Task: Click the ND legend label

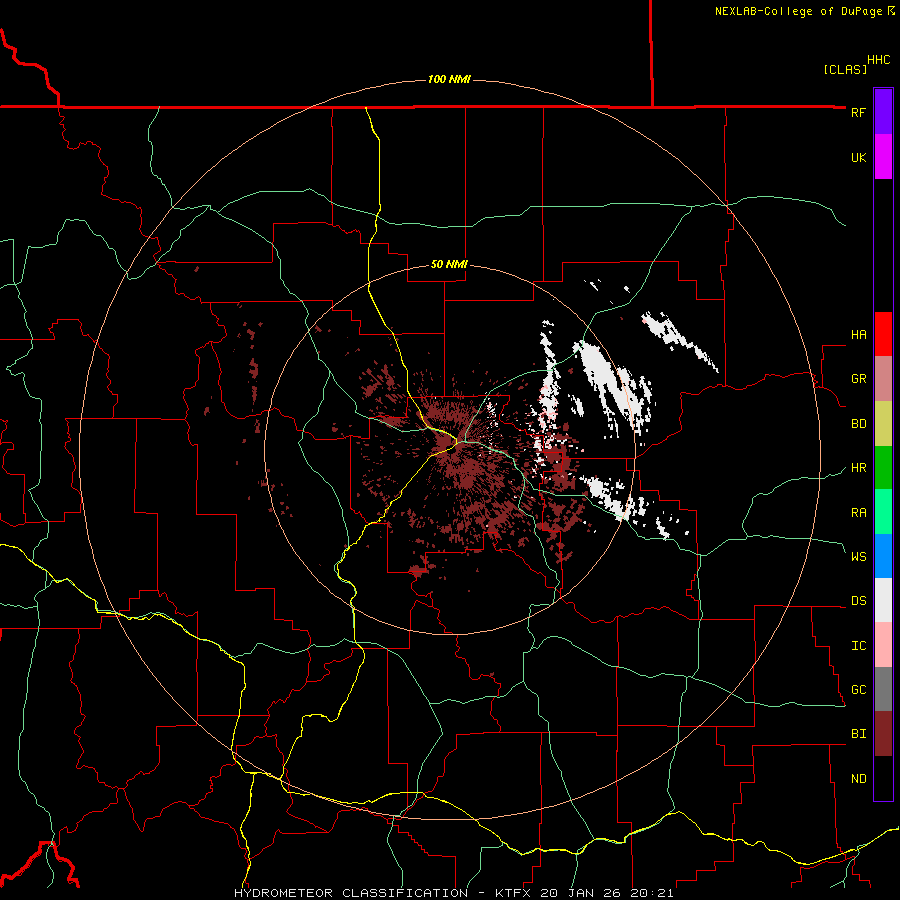Action: tap(858, 778)
